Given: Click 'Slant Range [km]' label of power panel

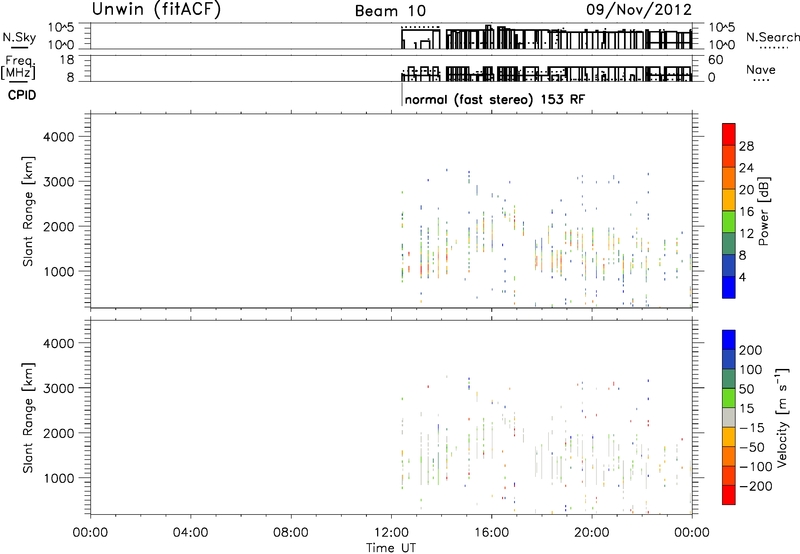Looking at the screenshot, I should click(x=28, y=211).
